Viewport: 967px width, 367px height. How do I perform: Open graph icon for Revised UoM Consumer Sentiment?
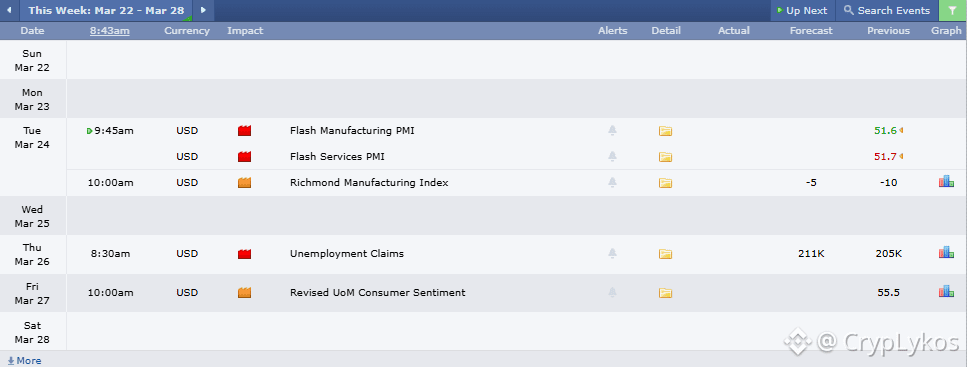click(x=946, y=291)
